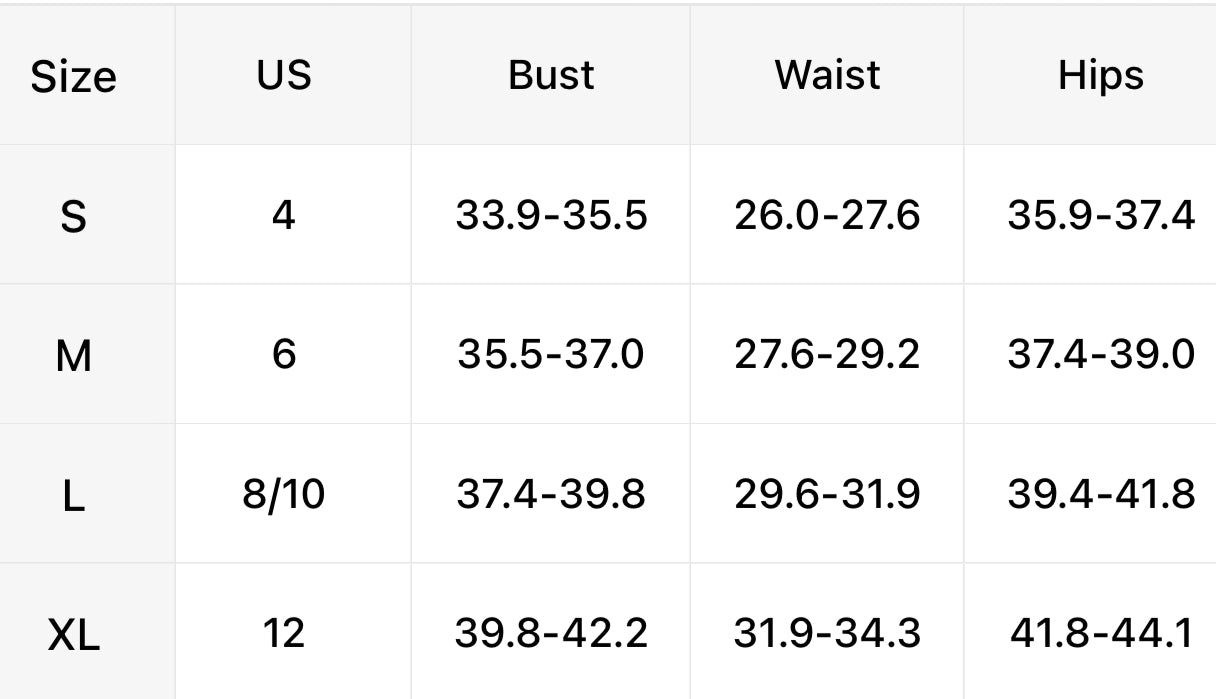Image resolution: width=1217 pixels, height=699 pixels.
Task: Click the M size row label
Action: coord(73,355)
